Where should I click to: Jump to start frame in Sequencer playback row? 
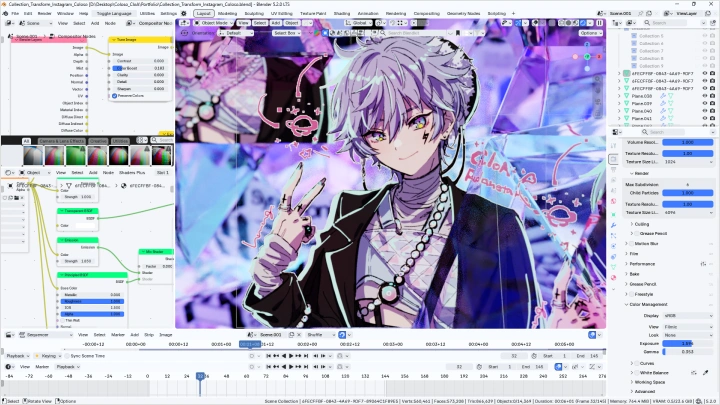pyautogui.click(x=269, y=355)
